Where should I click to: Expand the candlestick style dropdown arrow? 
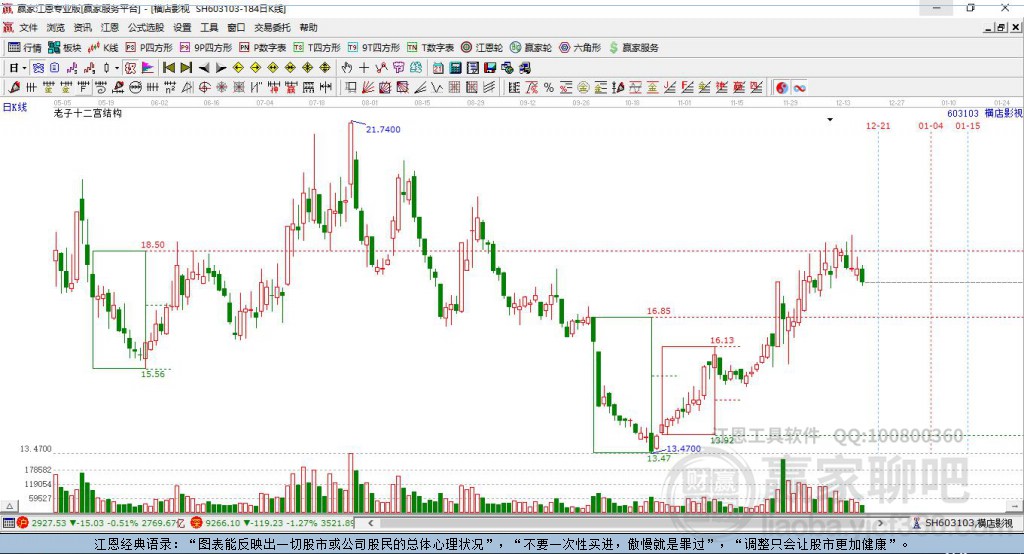point(117,67)
